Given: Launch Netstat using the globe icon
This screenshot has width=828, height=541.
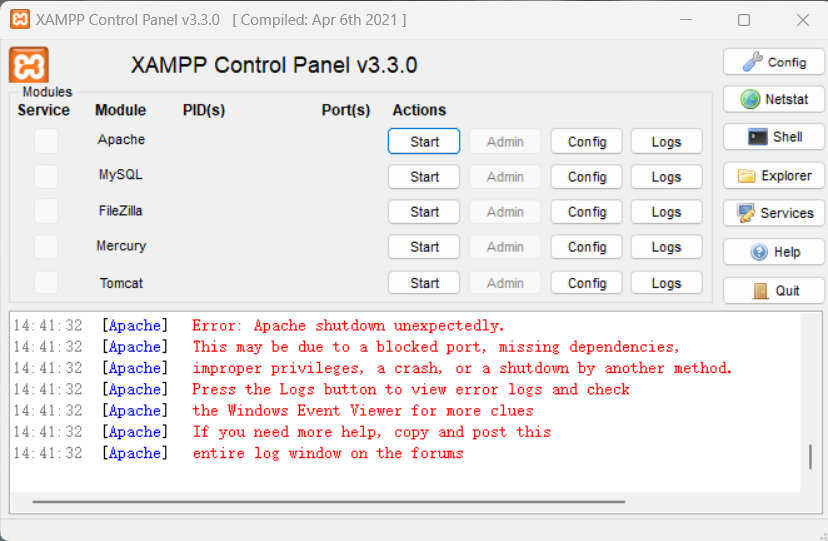Looking at the screenshot, I should (750, 99).
